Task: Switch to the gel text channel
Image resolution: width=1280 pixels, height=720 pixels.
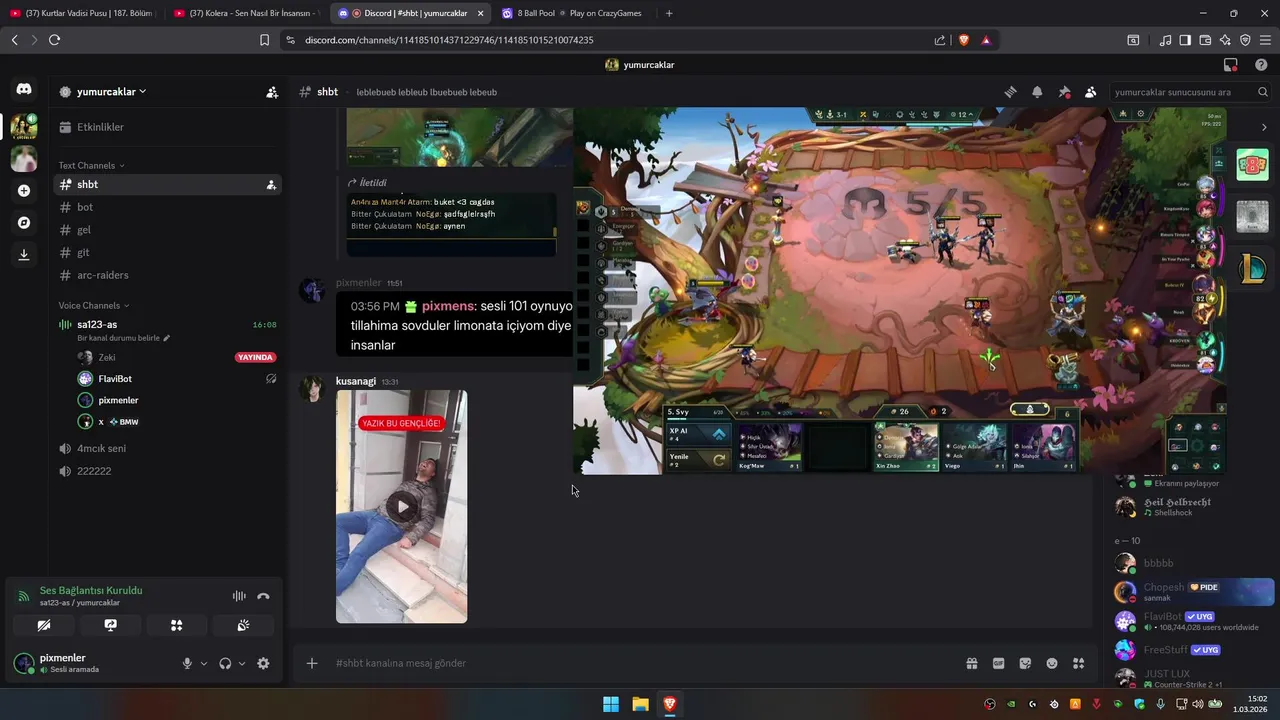Action: pos(167,230)
